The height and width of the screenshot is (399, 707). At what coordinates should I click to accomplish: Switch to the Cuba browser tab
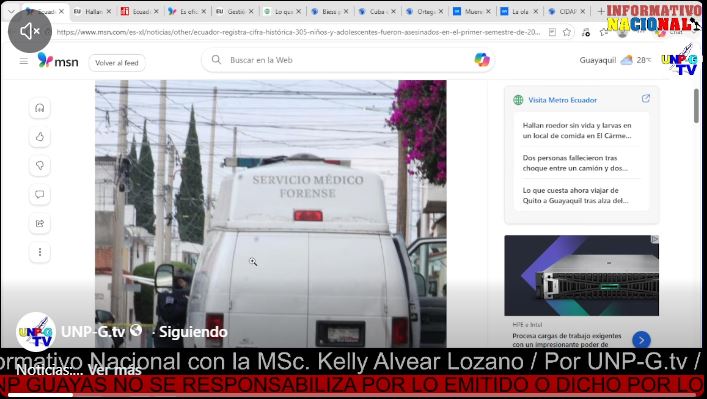click(375, 11)
